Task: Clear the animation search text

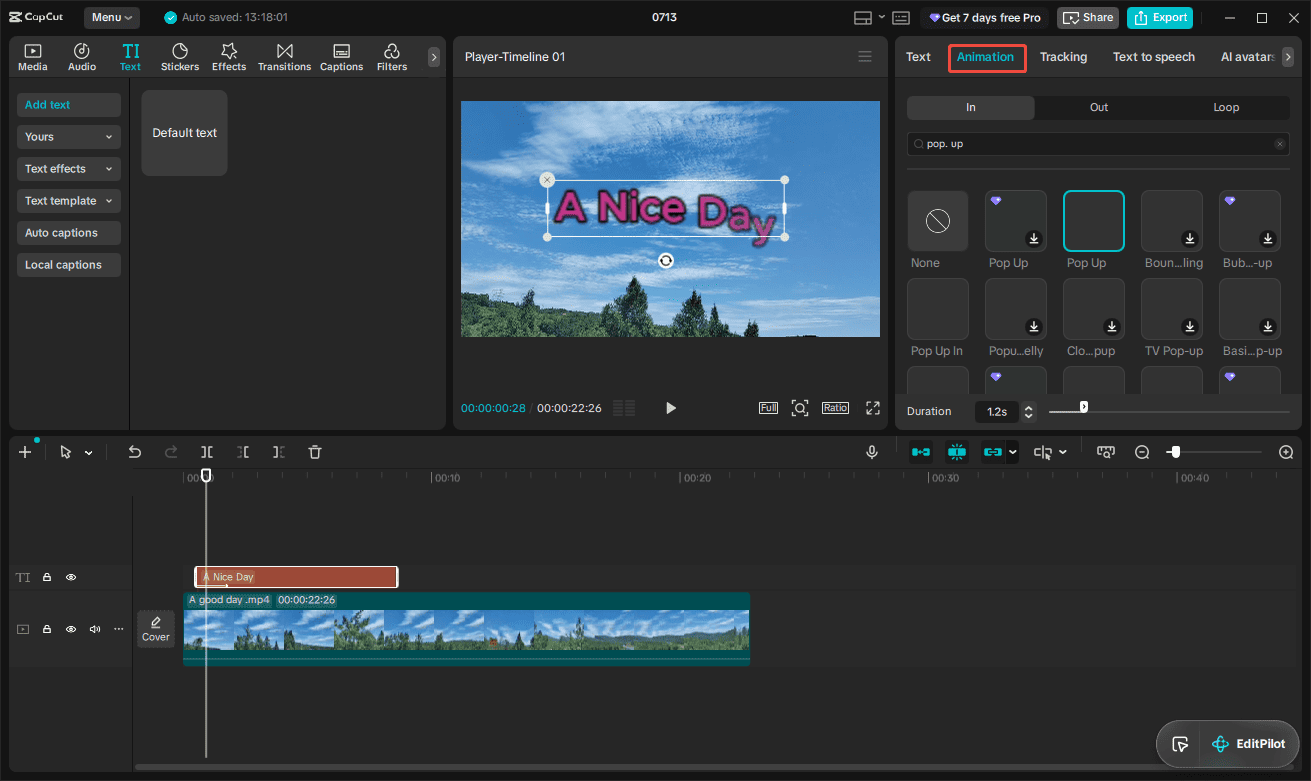Action: 1280,144
